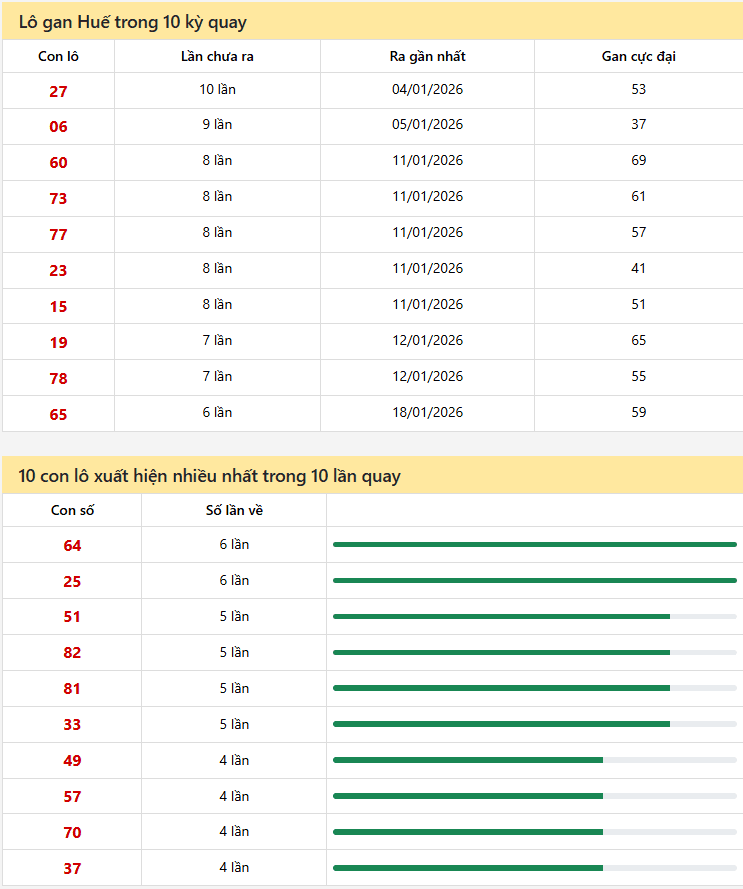Click the 'Lần chưa ra' column header
743x889 pixels.
pyautogui.click(x=217, y=56)
